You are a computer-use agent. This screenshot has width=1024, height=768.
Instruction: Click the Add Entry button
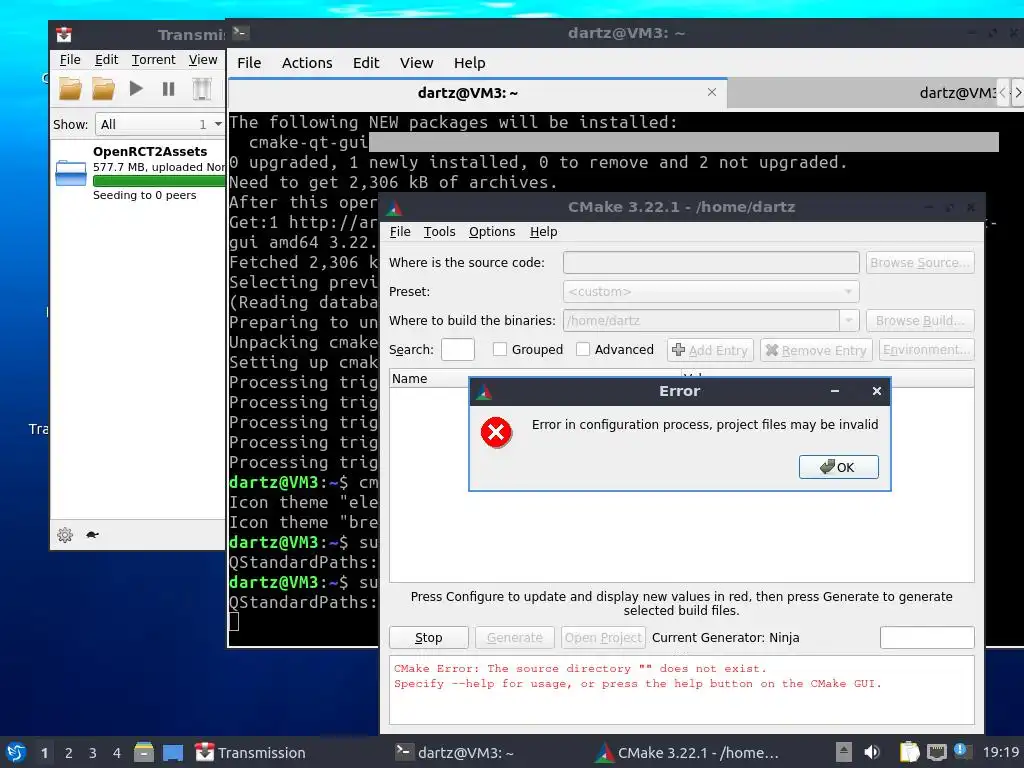point(710,350)
